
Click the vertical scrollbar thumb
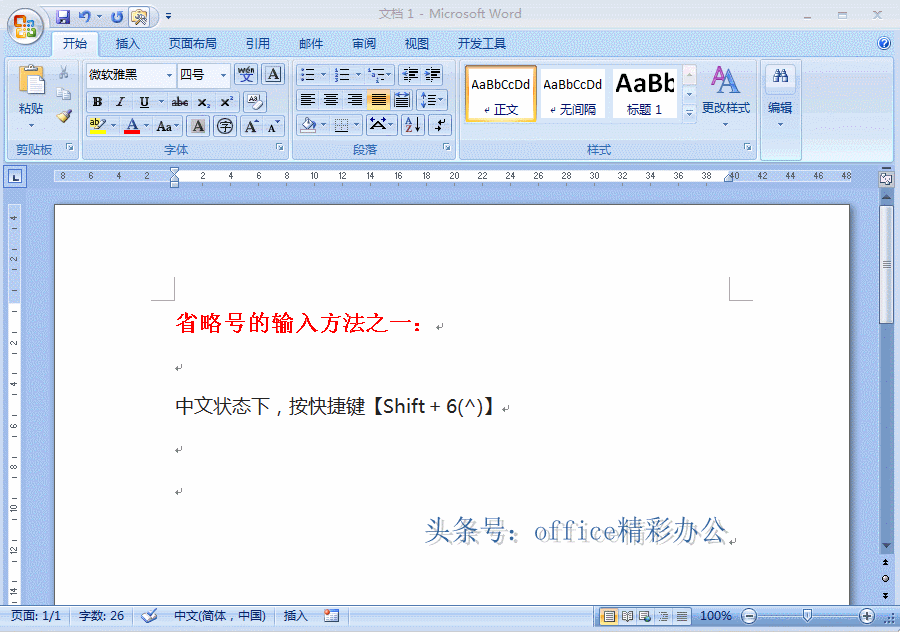click(886, 265)
